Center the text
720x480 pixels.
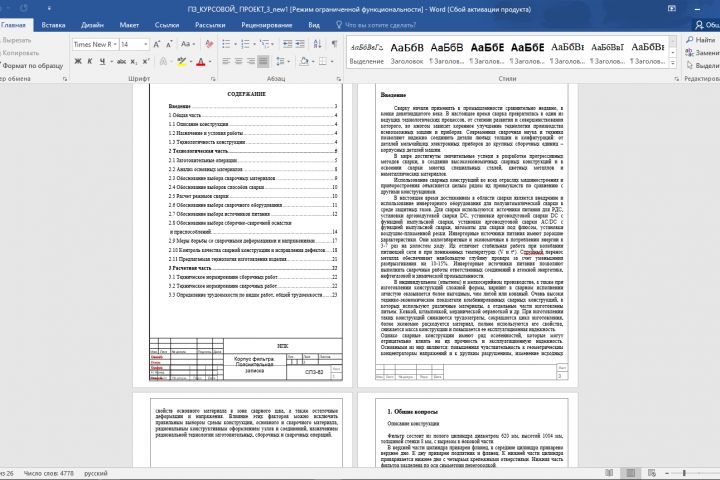[238, 61]
